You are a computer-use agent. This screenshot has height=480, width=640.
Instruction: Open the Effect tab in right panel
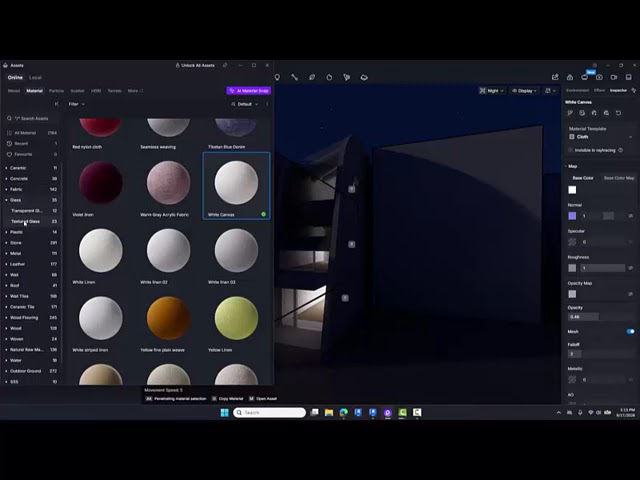click(x=599, y=90)
